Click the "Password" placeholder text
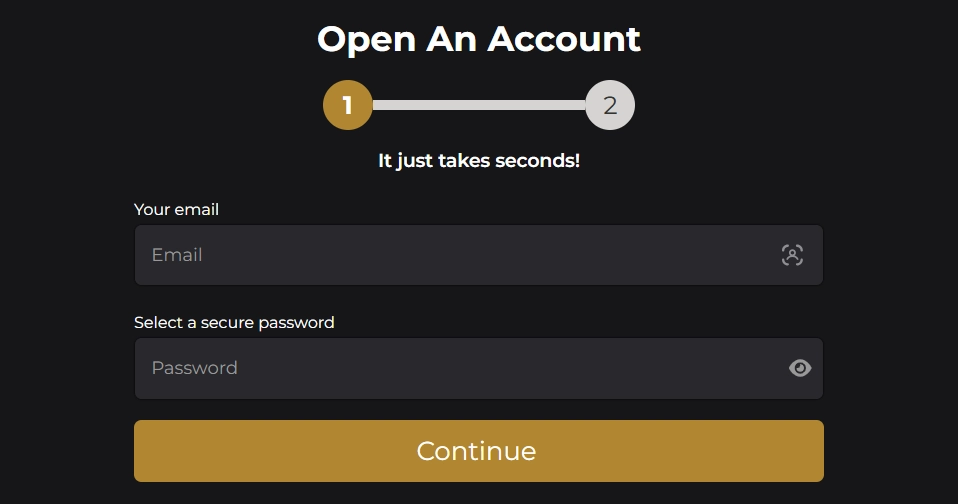This screenshot has height=504, width=958. [194, 368]
